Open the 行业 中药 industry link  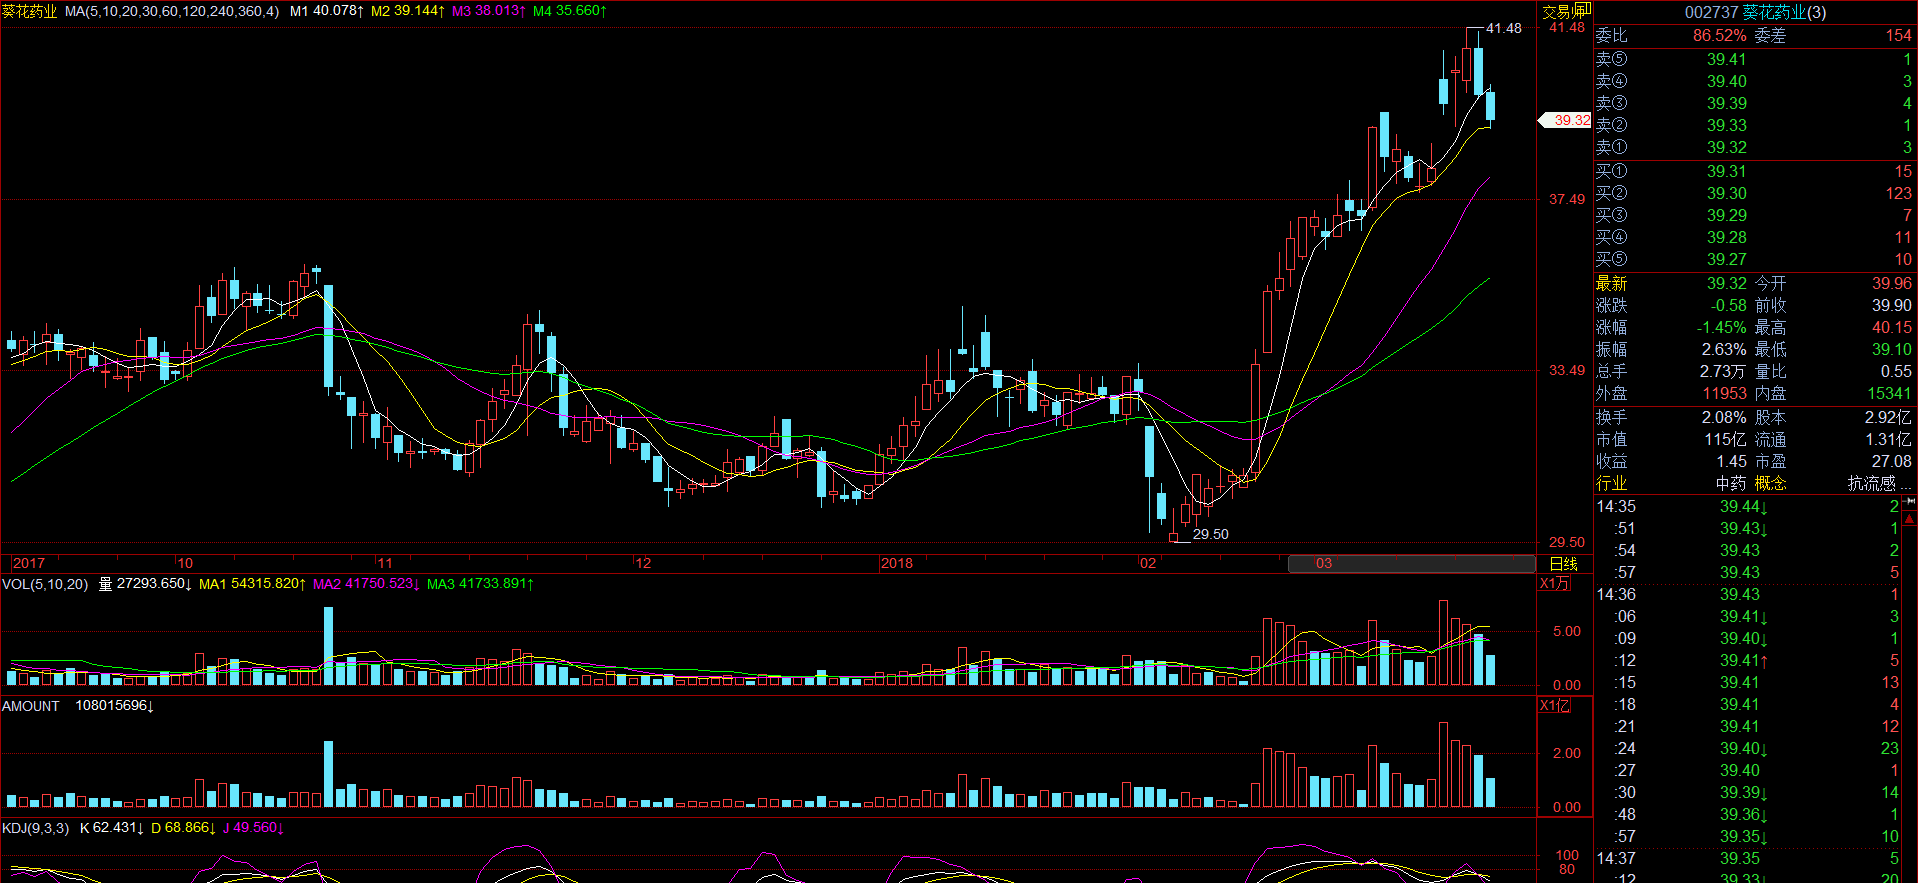click(x=1671, y=483)
